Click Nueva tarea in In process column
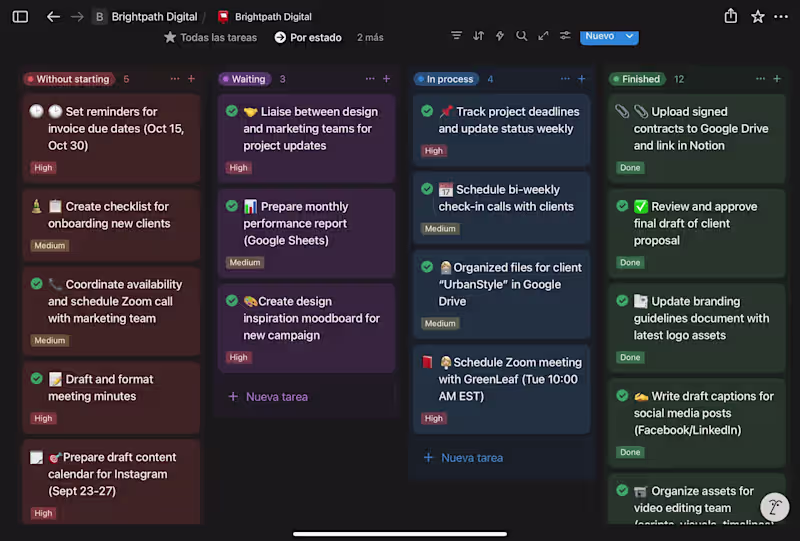This screenshot has width=800, height=541. point(463,458)
